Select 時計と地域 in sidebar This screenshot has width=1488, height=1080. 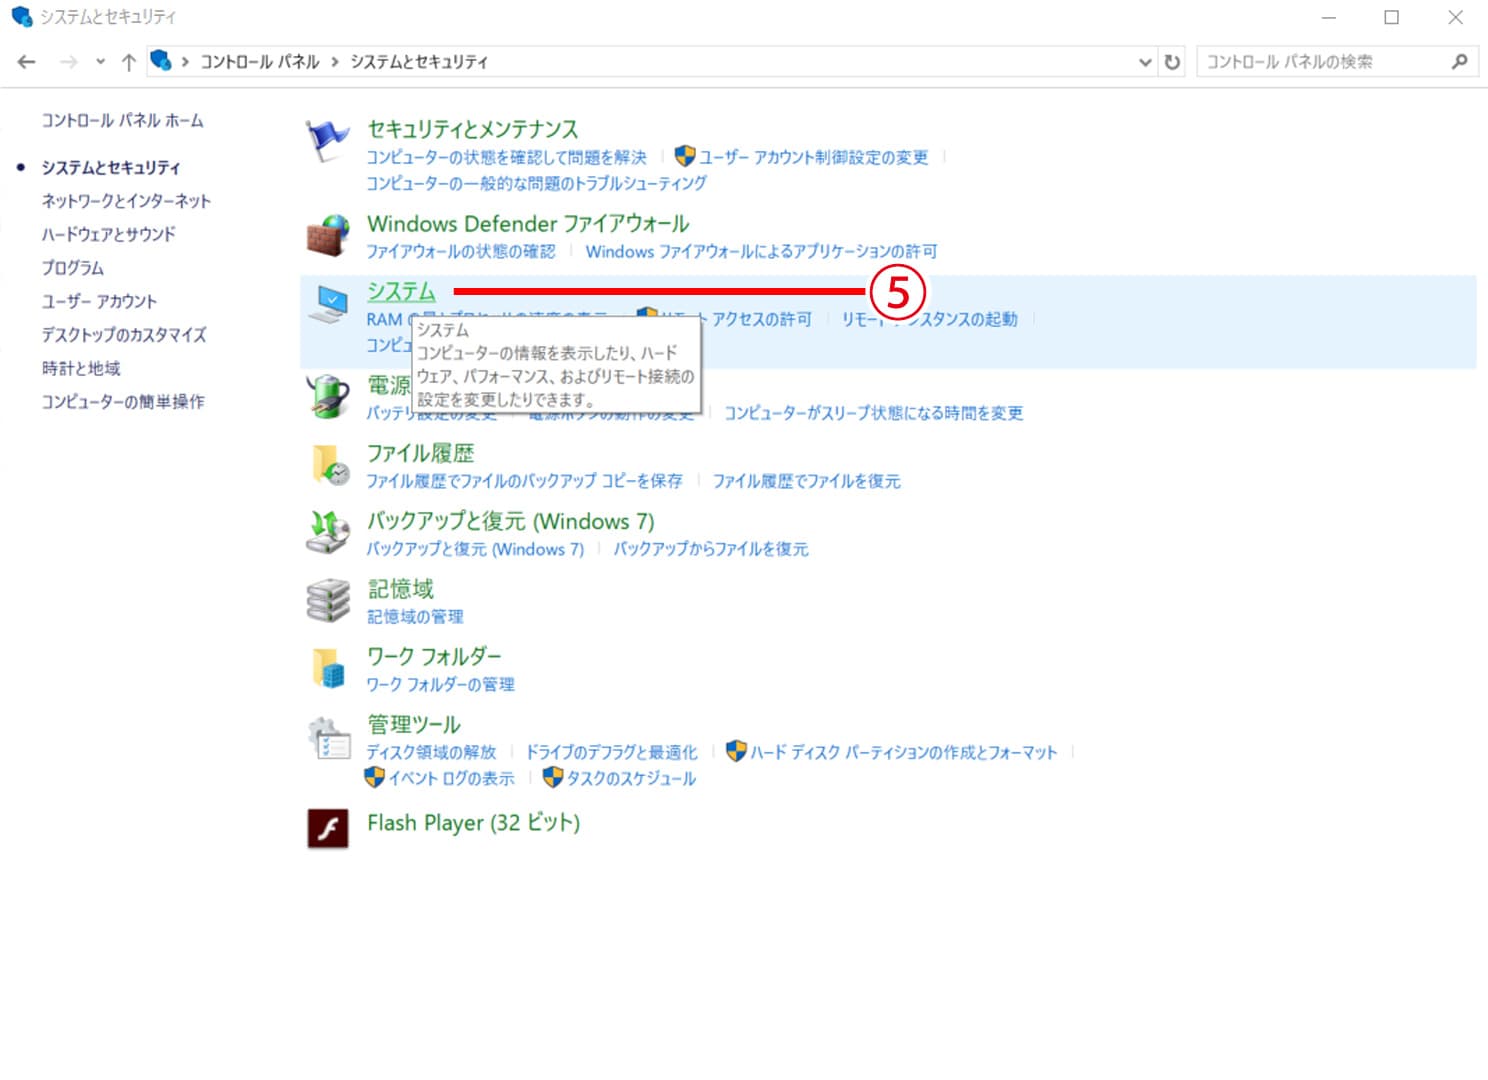click(81, 368)
